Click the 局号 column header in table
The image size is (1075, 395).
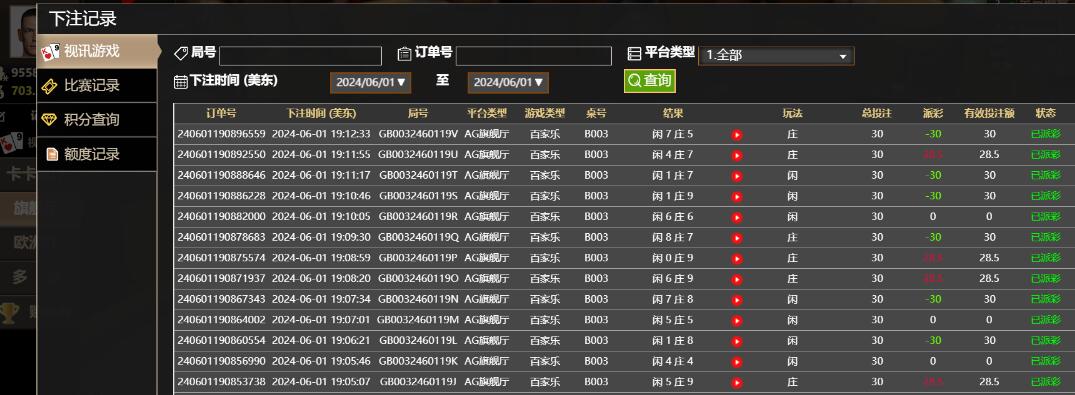coord(418,113)
